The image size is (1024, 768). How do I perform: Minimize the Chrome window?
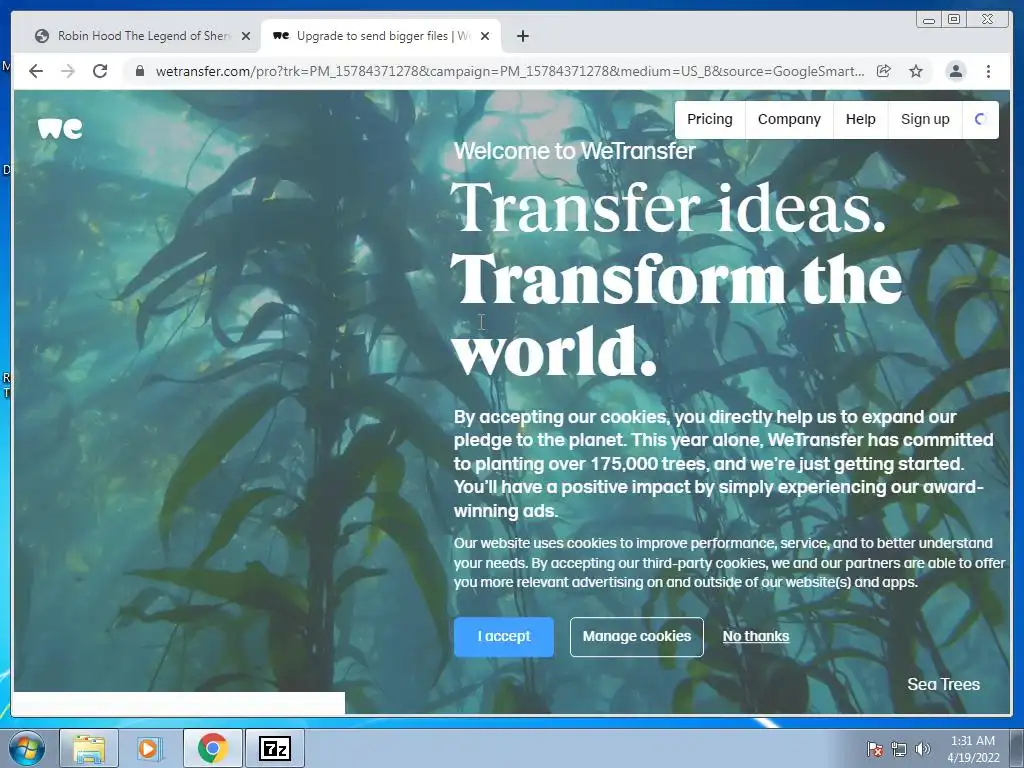click(x=929, y=20)
